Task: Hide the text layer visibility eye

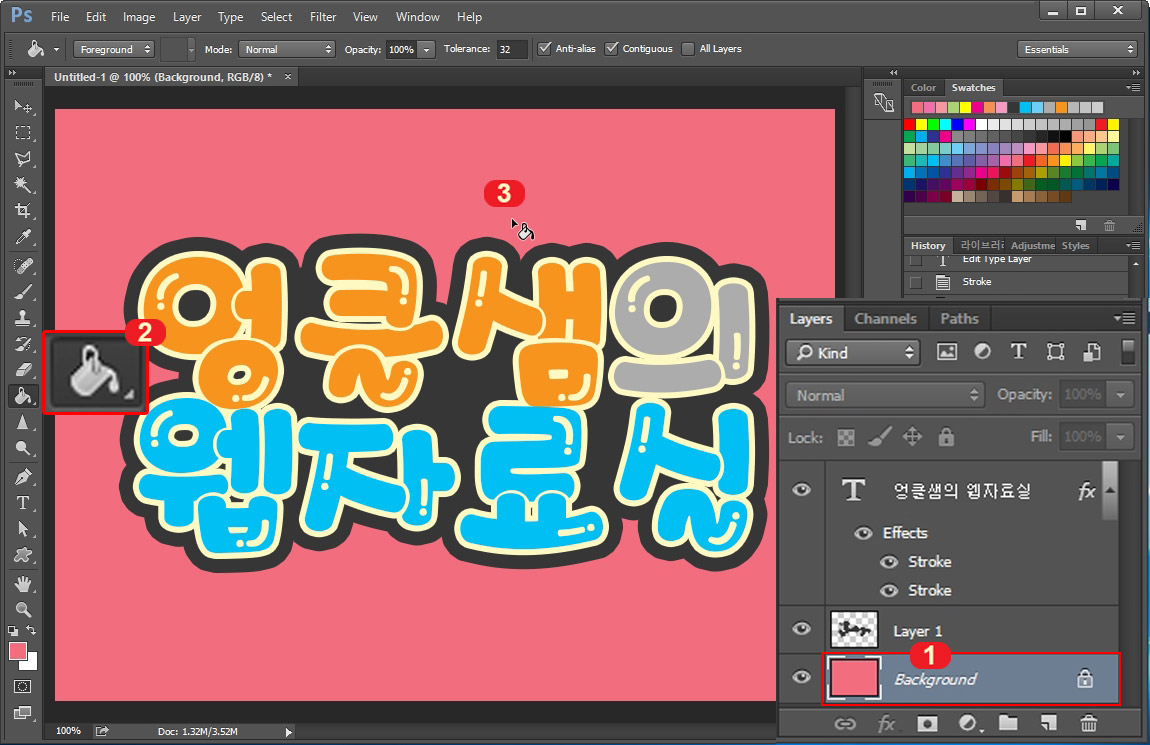Action: (802, 489)
